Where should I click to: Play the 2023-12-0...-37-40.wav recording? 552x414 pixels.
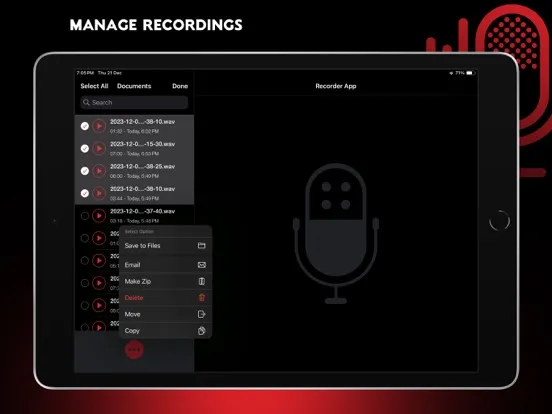[x=99, y=216]
